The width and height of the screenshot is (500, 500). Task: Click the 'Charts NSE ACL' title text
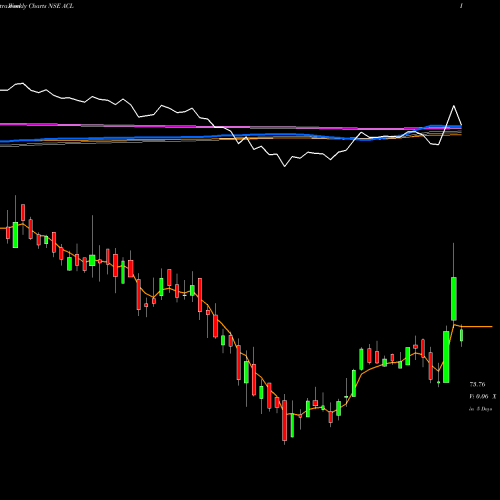click(51, 6)
